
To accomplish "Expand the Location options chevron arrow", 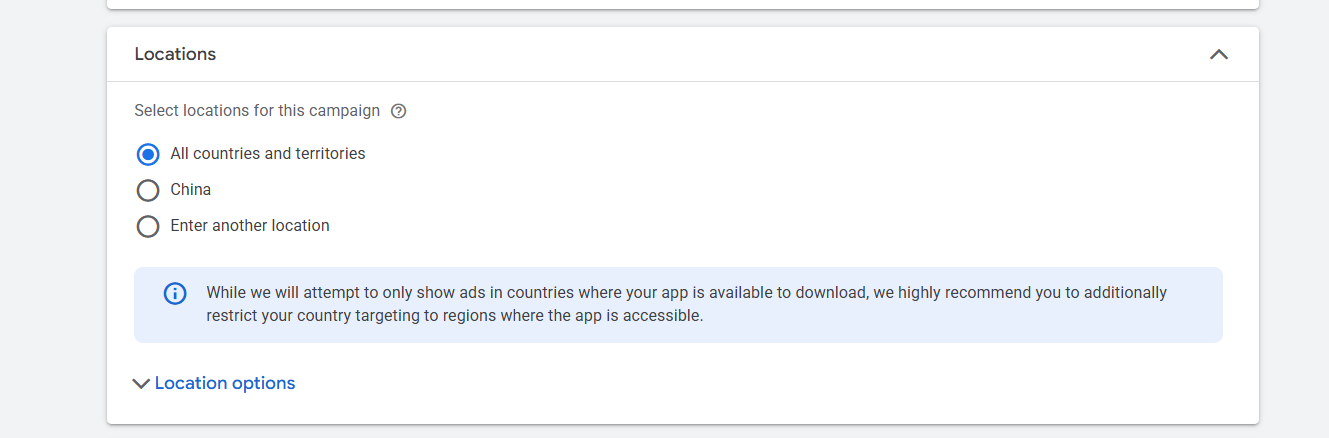I will coord(141,384).
